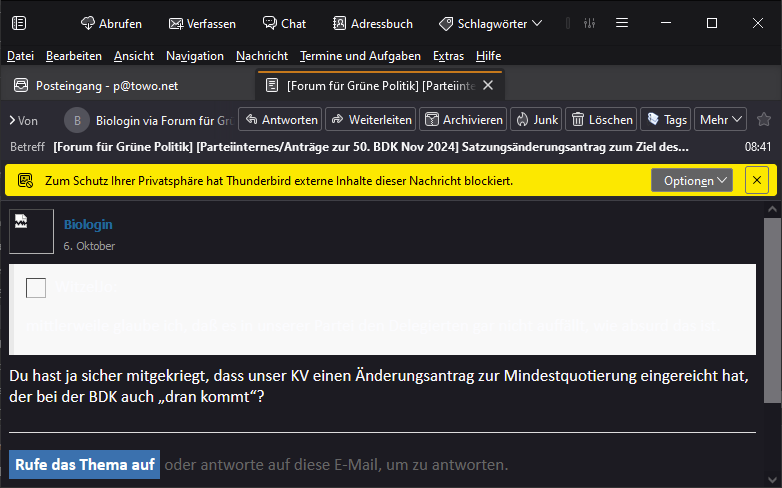Maximize the Thunderbird window

(x=712, y=23)
